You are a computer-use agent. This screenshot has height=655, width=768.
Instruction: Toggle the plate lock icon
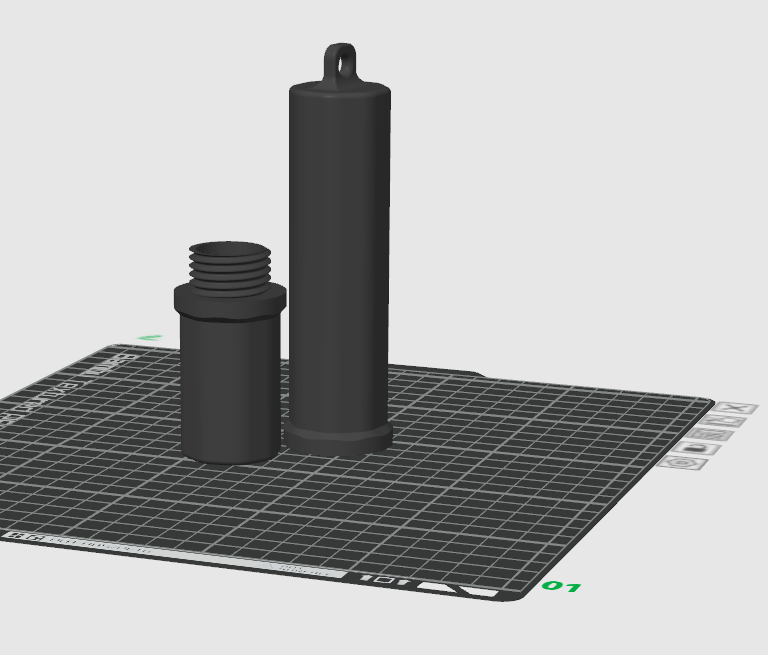696,448
